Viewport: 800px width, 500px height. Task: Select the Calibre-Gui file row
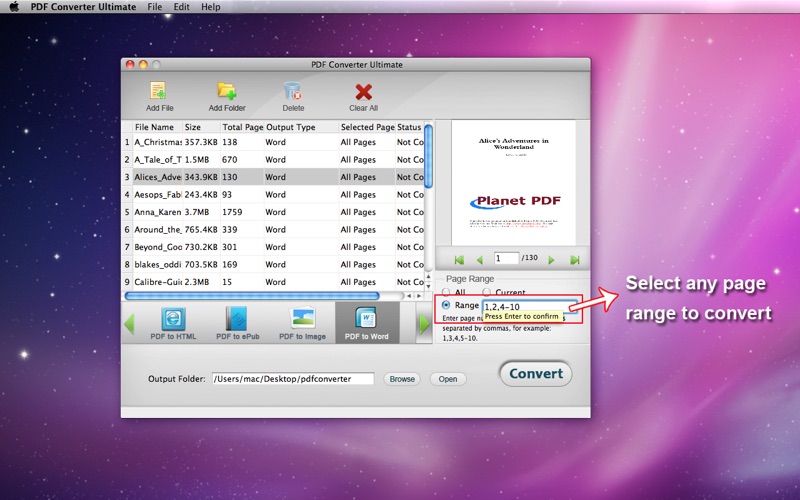273,282
